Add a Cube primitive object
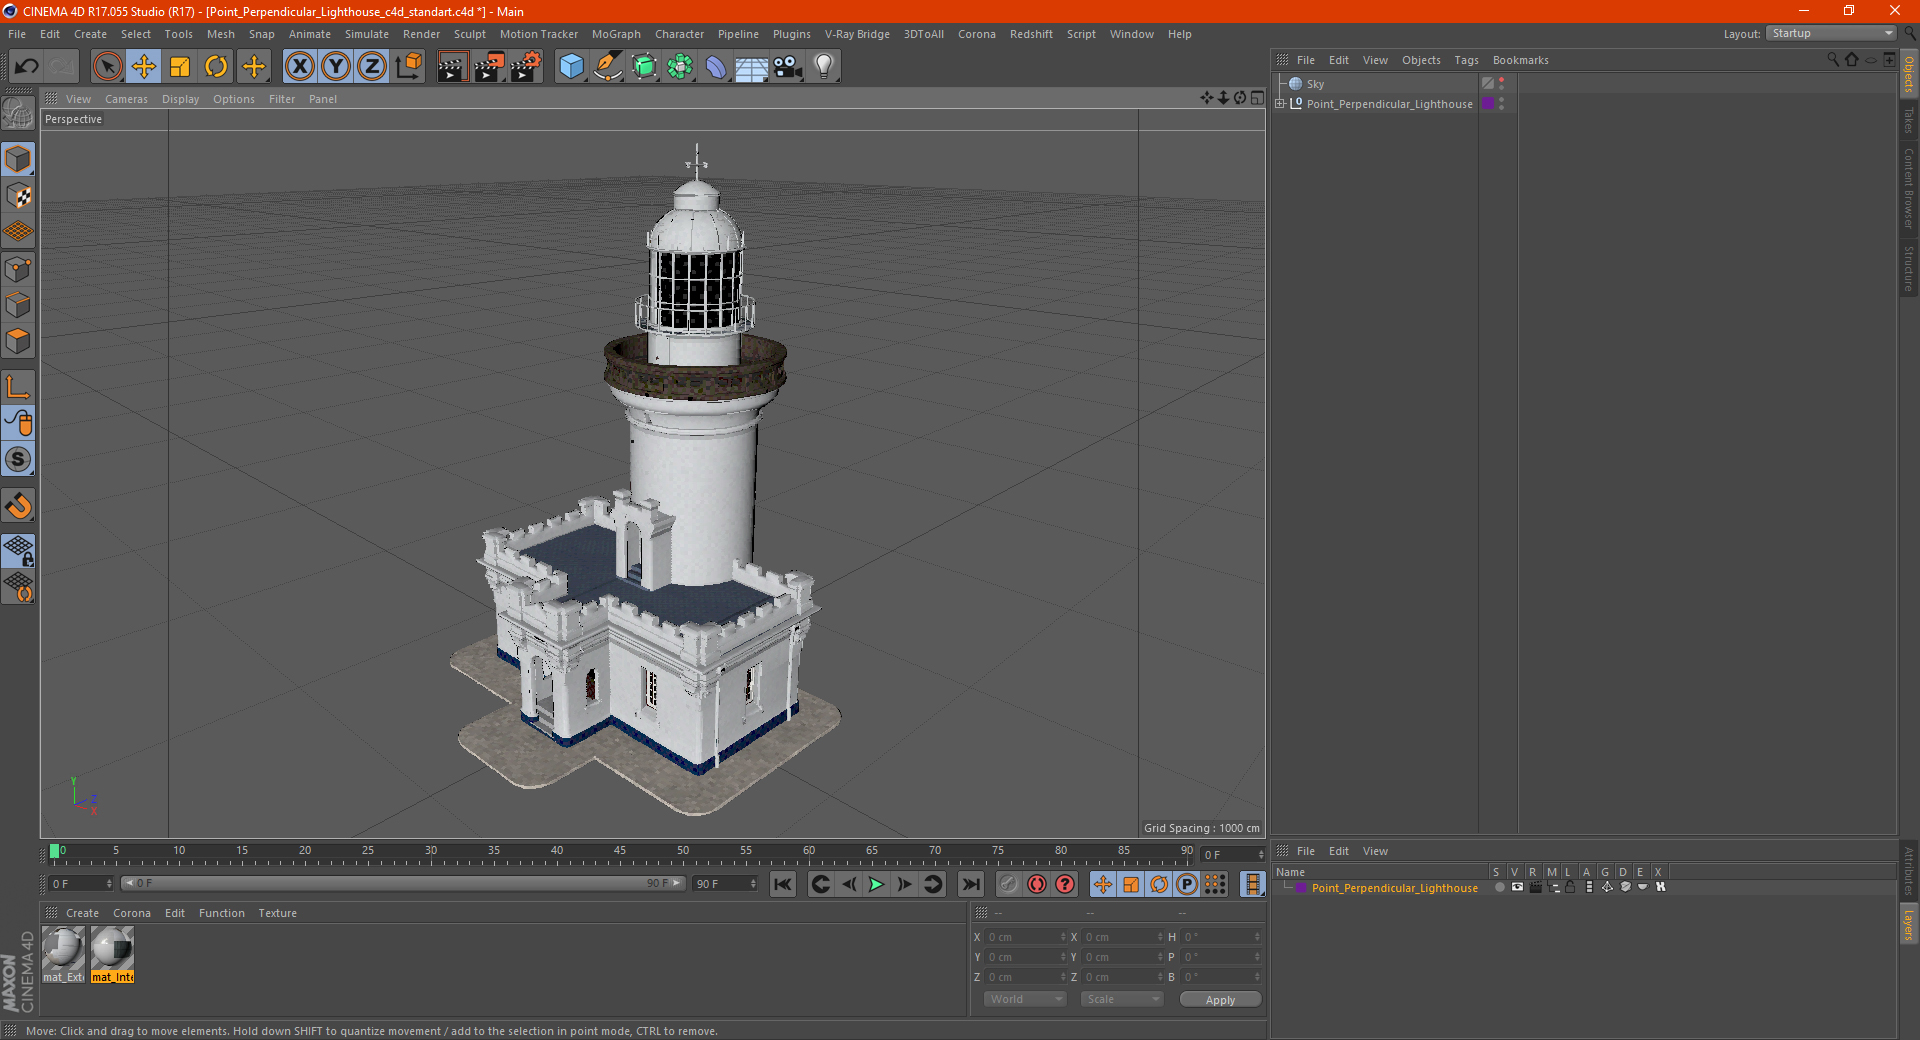1920x1040 pixels. (x=571, y=67)
